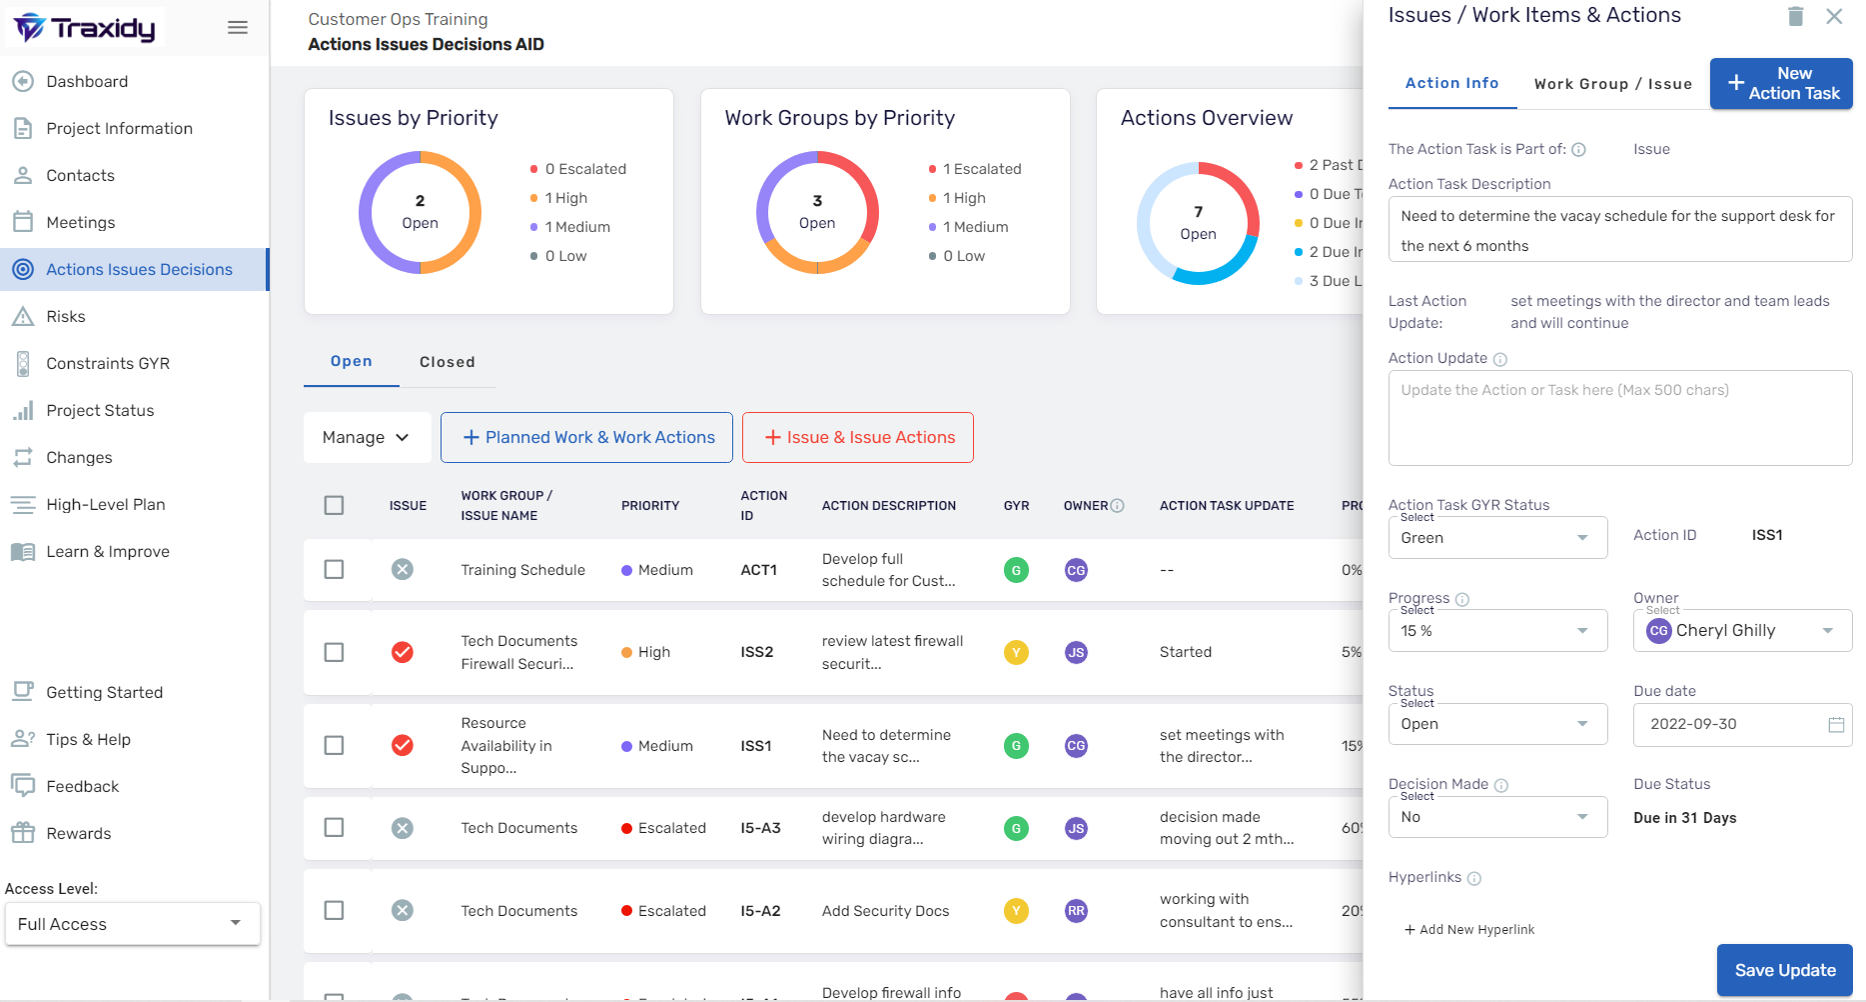The height and width of the screenshot is (1002, 1866).
Task: Toggle the hamburger menu icon
Action: click(x=237, y=27)
